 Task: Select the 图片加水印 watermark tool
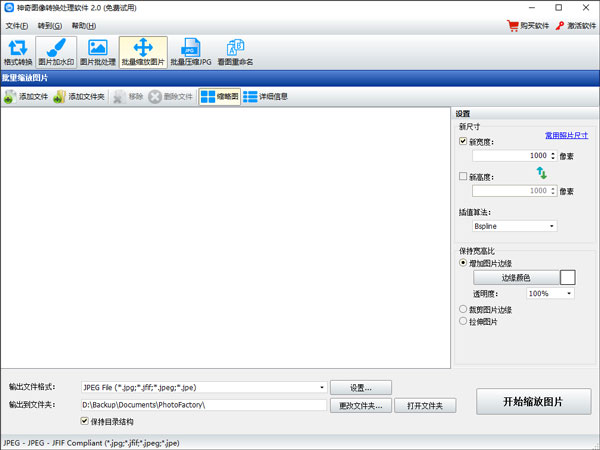[56, 52]
